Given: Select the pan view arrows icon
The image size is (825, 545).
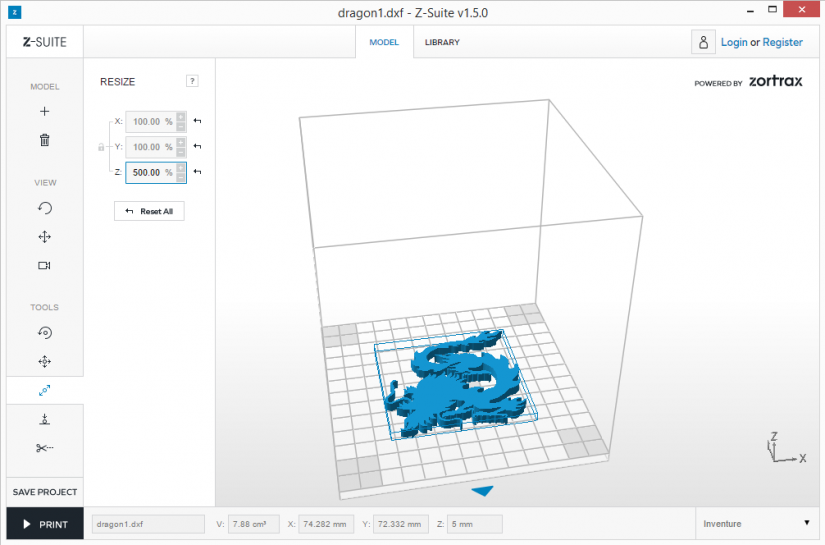Looking at the screenshot, I should coord(45,237).
